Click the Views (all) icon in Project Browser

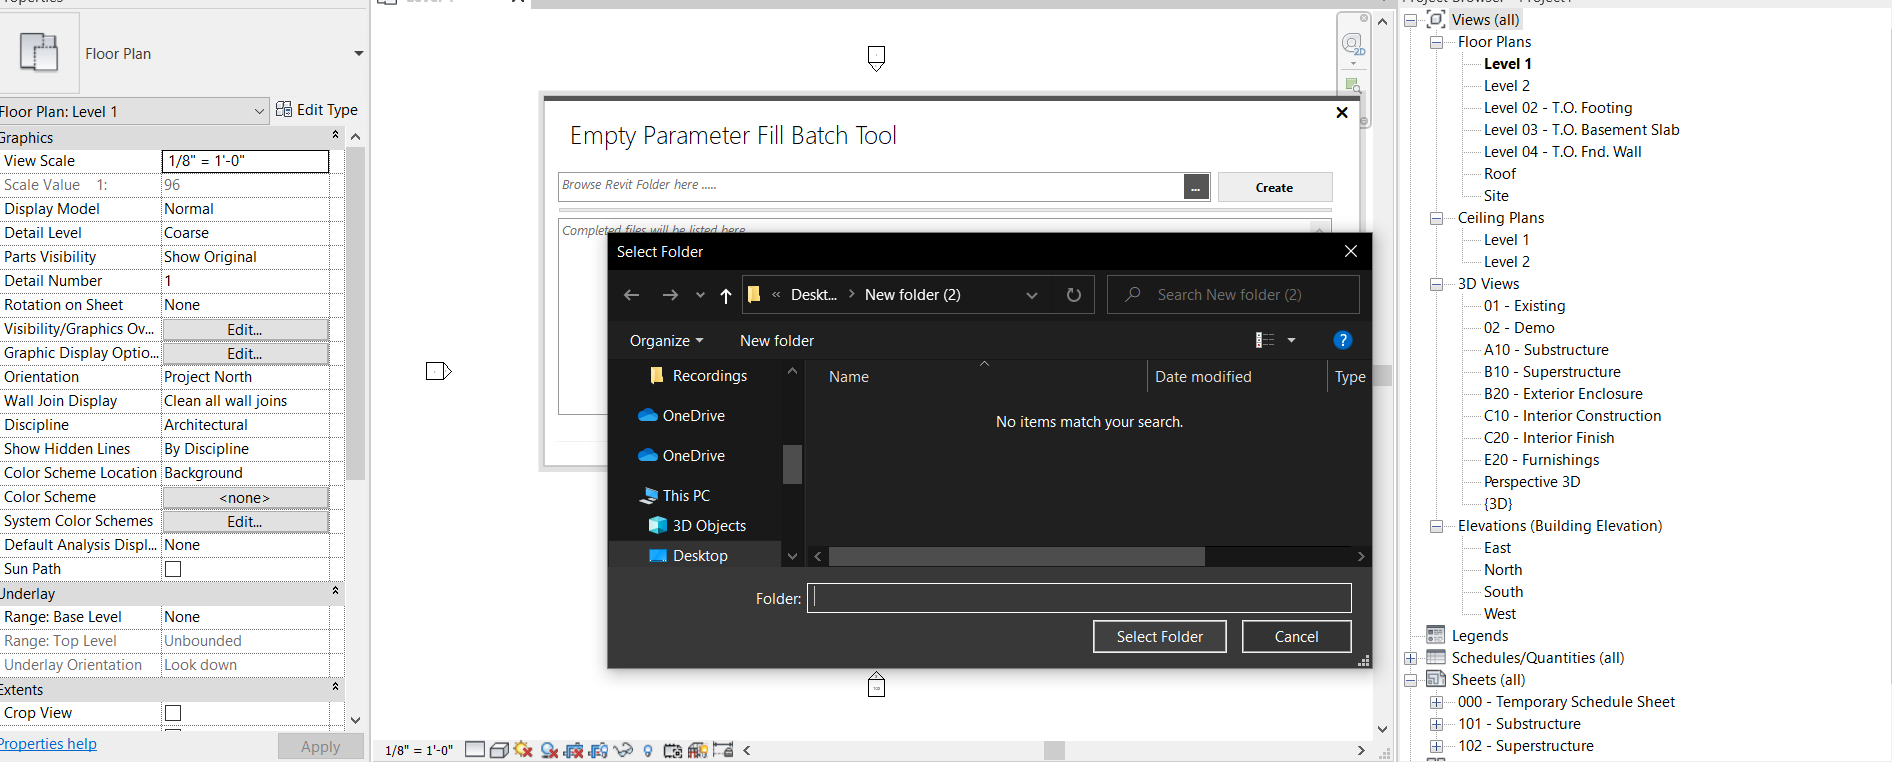pos(1436,19)
